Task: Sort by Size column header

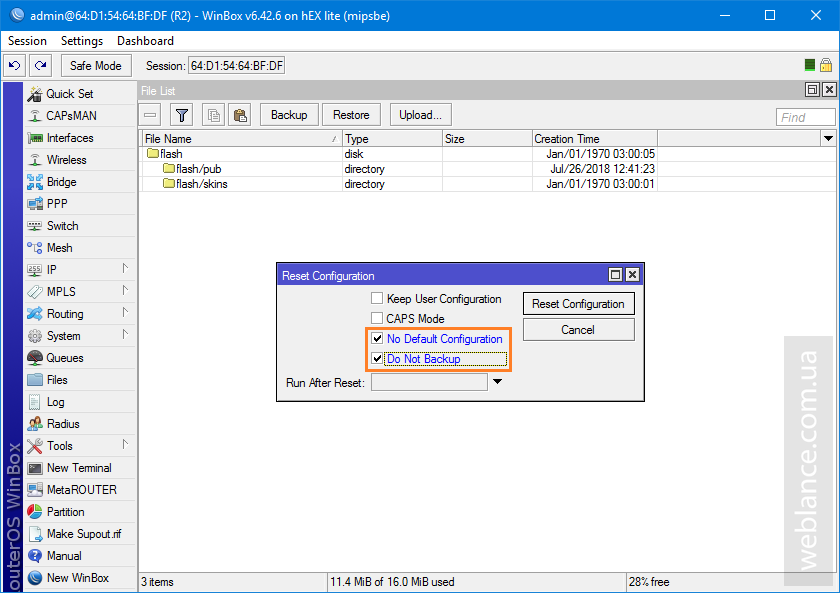Action: [x=487, y=139]
